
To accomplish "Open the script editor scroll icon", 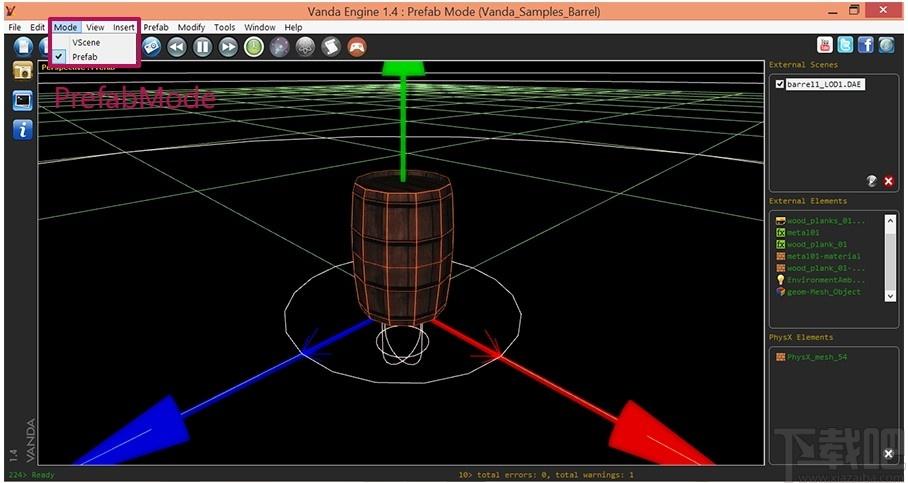I will point(331,47).
